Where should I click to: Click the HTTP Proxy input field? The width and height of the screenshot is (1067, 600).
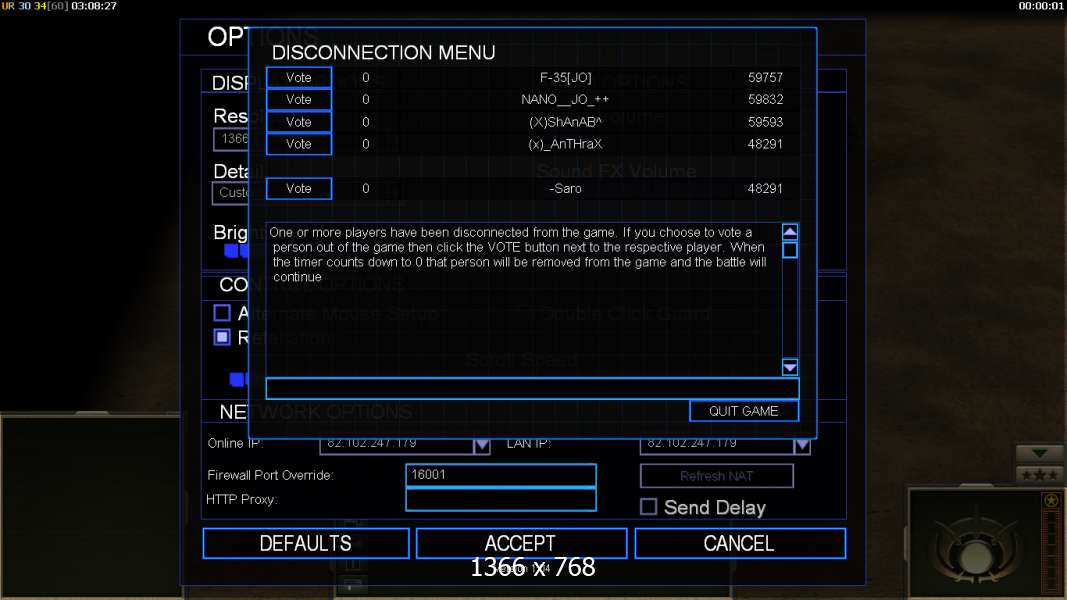click(x=501, y=499)
